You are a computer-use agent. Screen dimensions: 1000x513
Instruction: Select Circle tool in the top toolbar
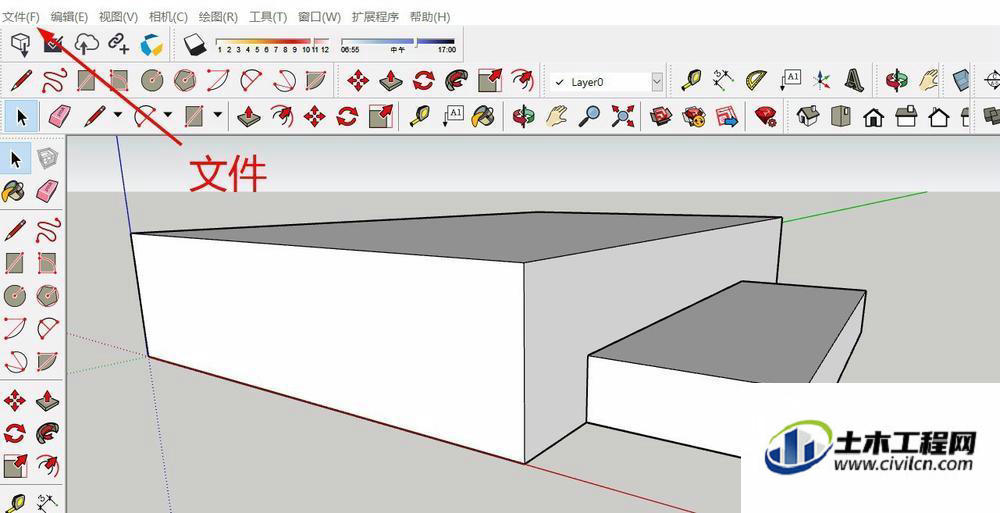pyautogui.click(x=152, y=81)
